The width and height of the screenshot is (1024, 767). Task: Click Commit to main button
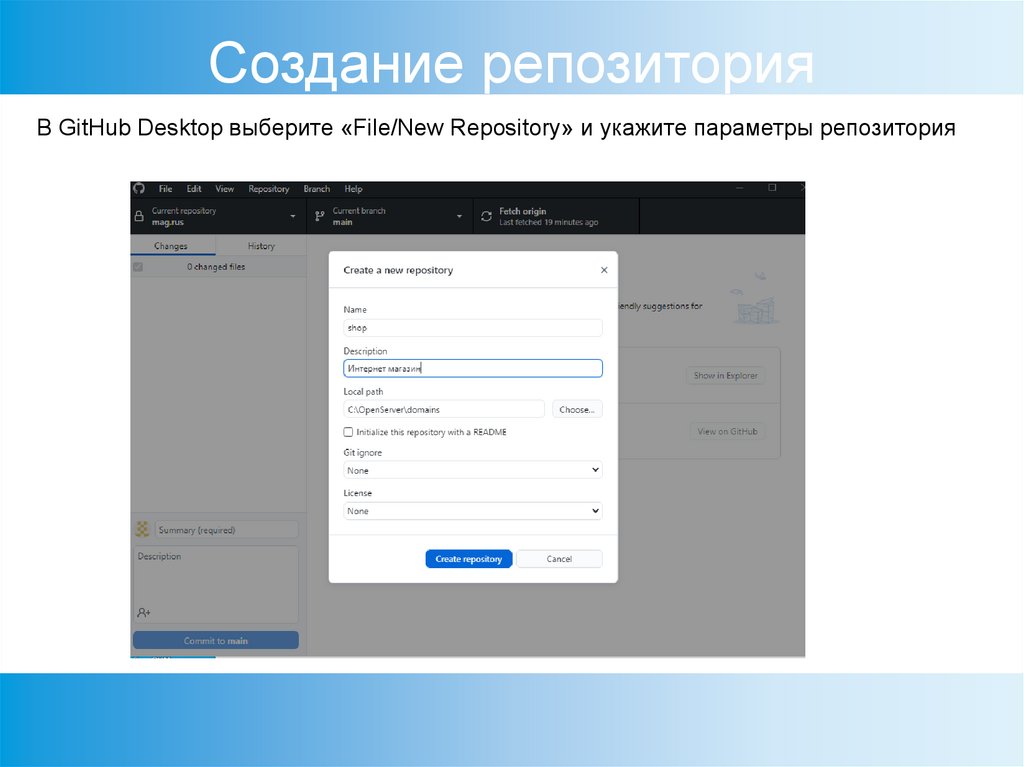click(216, 640)
